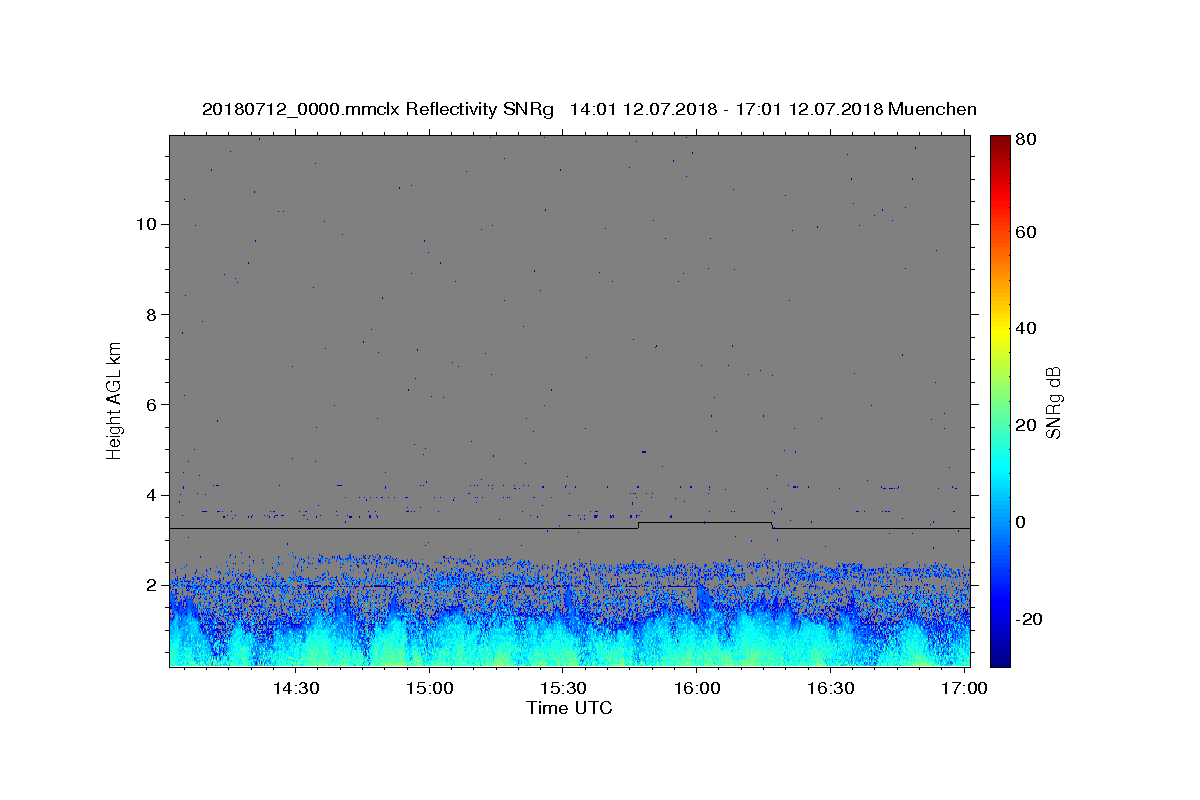Click the 'Time UTC' x-axis label

[x=569, y=708]
